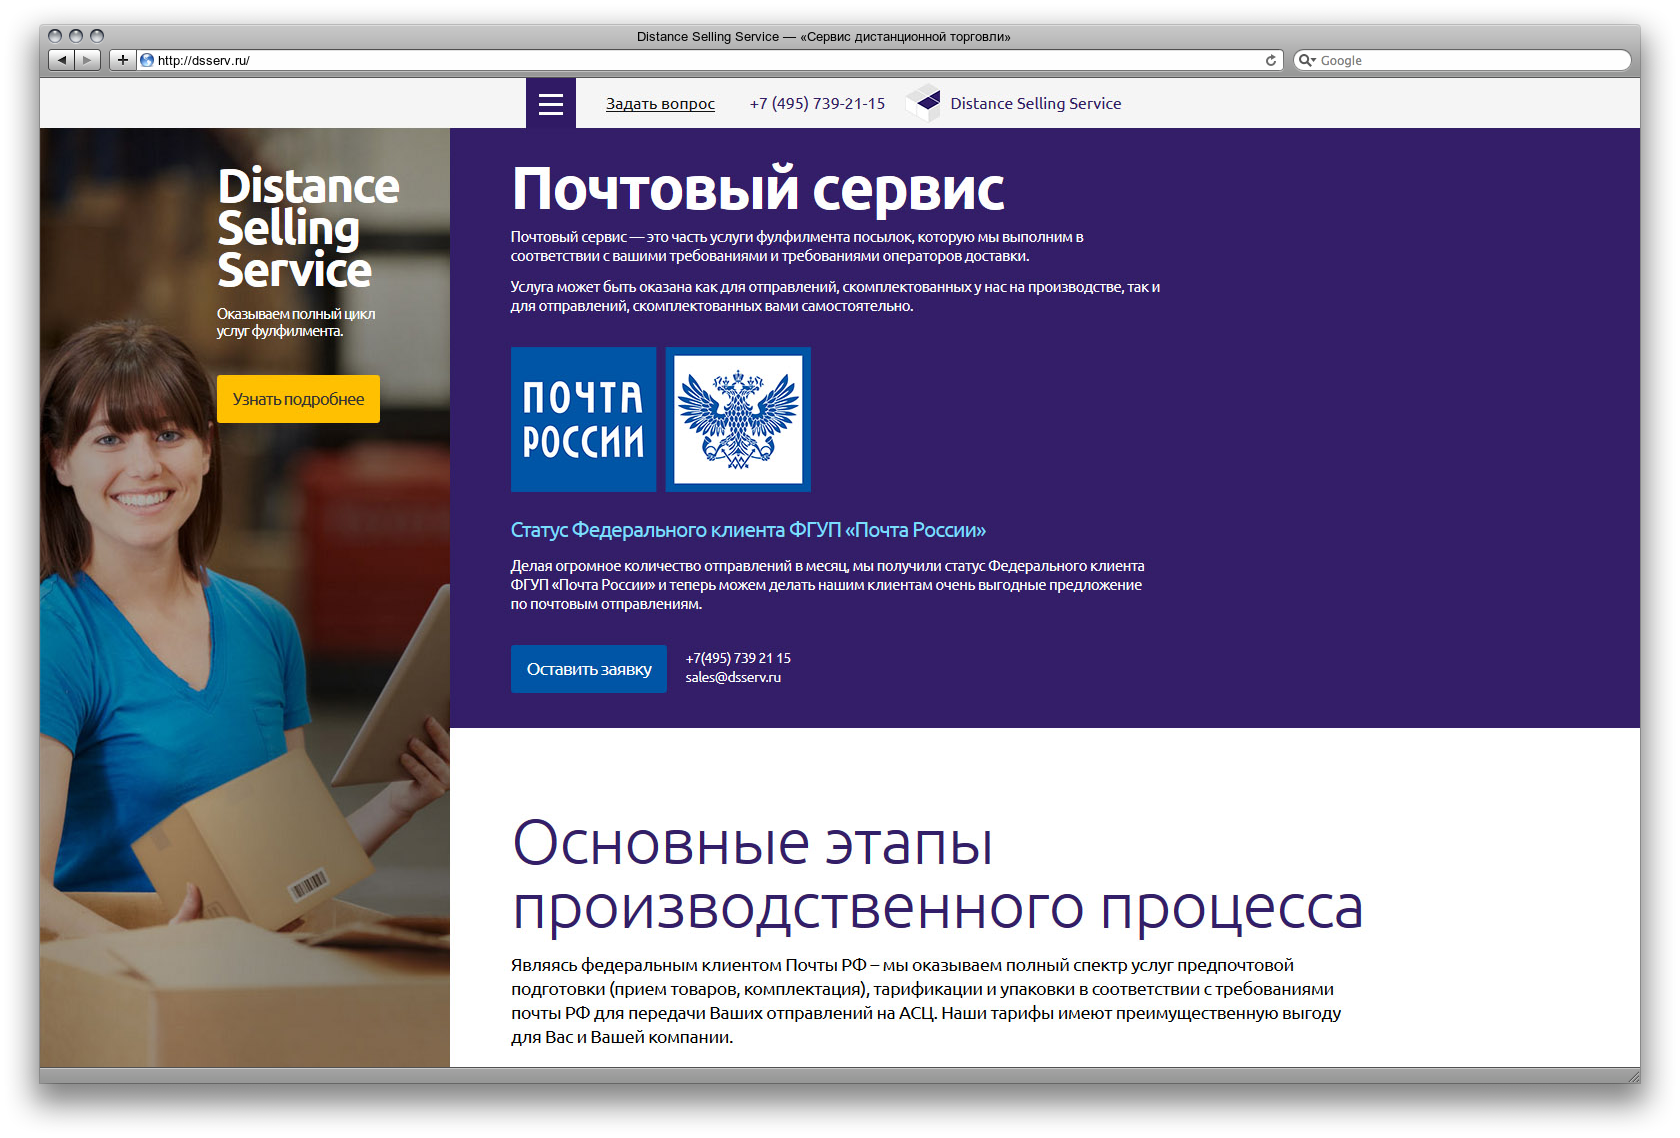Click the magnifier icon in the search field
Viewport: 1680px width, 1138px height.
pyautogui.click(x=1306, y=60)
